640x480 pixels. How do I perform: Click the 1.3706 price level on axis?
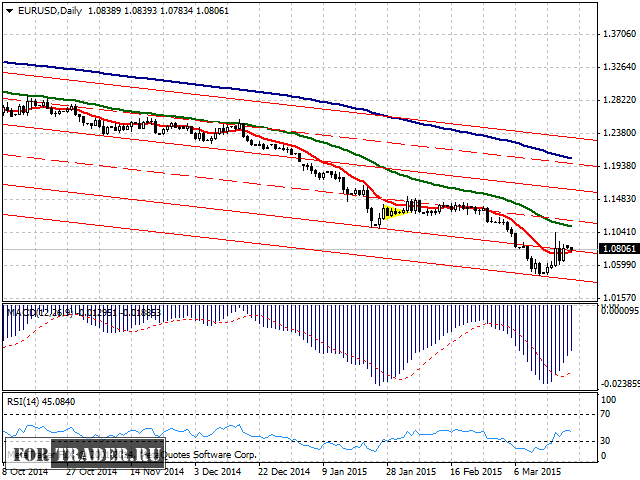pos(620,34)
